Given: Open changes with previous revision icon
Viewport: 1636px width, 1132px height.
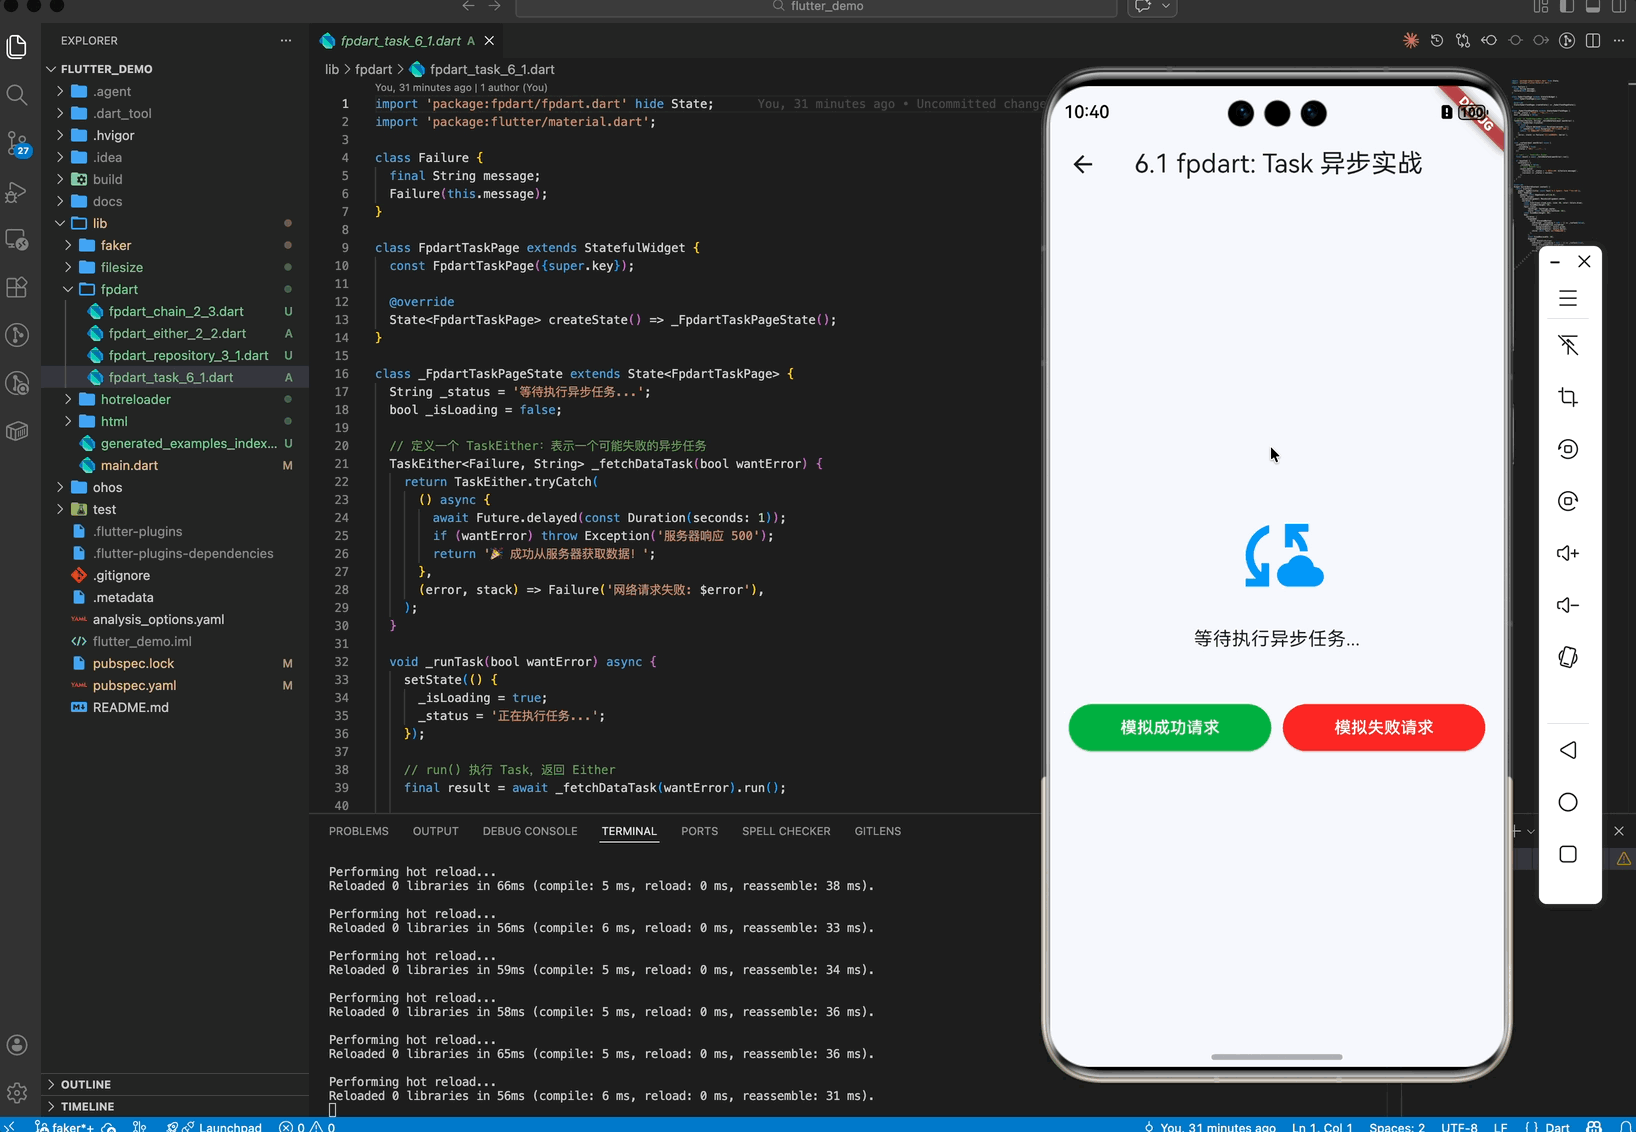Looking at the screenshot, I should tap(1489, 41).
